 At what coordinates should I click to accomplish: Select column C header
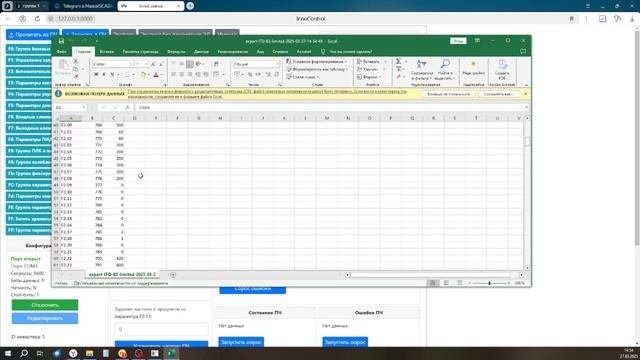click(113, 118)
